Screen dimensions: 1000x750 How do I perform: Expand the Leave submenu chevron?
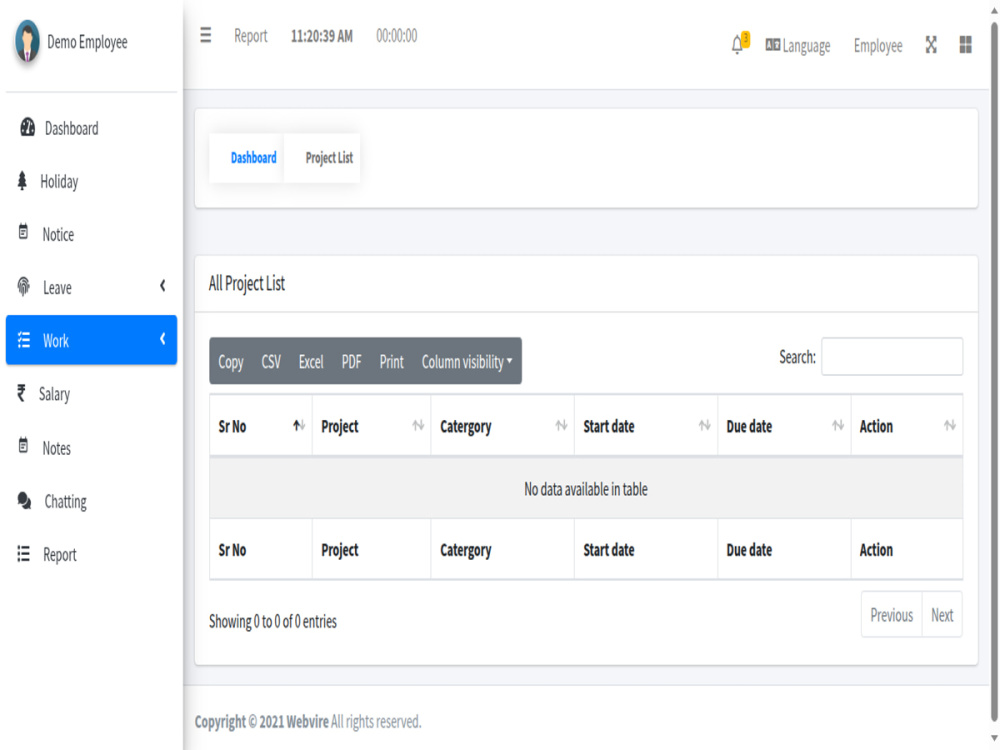[163, 286]
